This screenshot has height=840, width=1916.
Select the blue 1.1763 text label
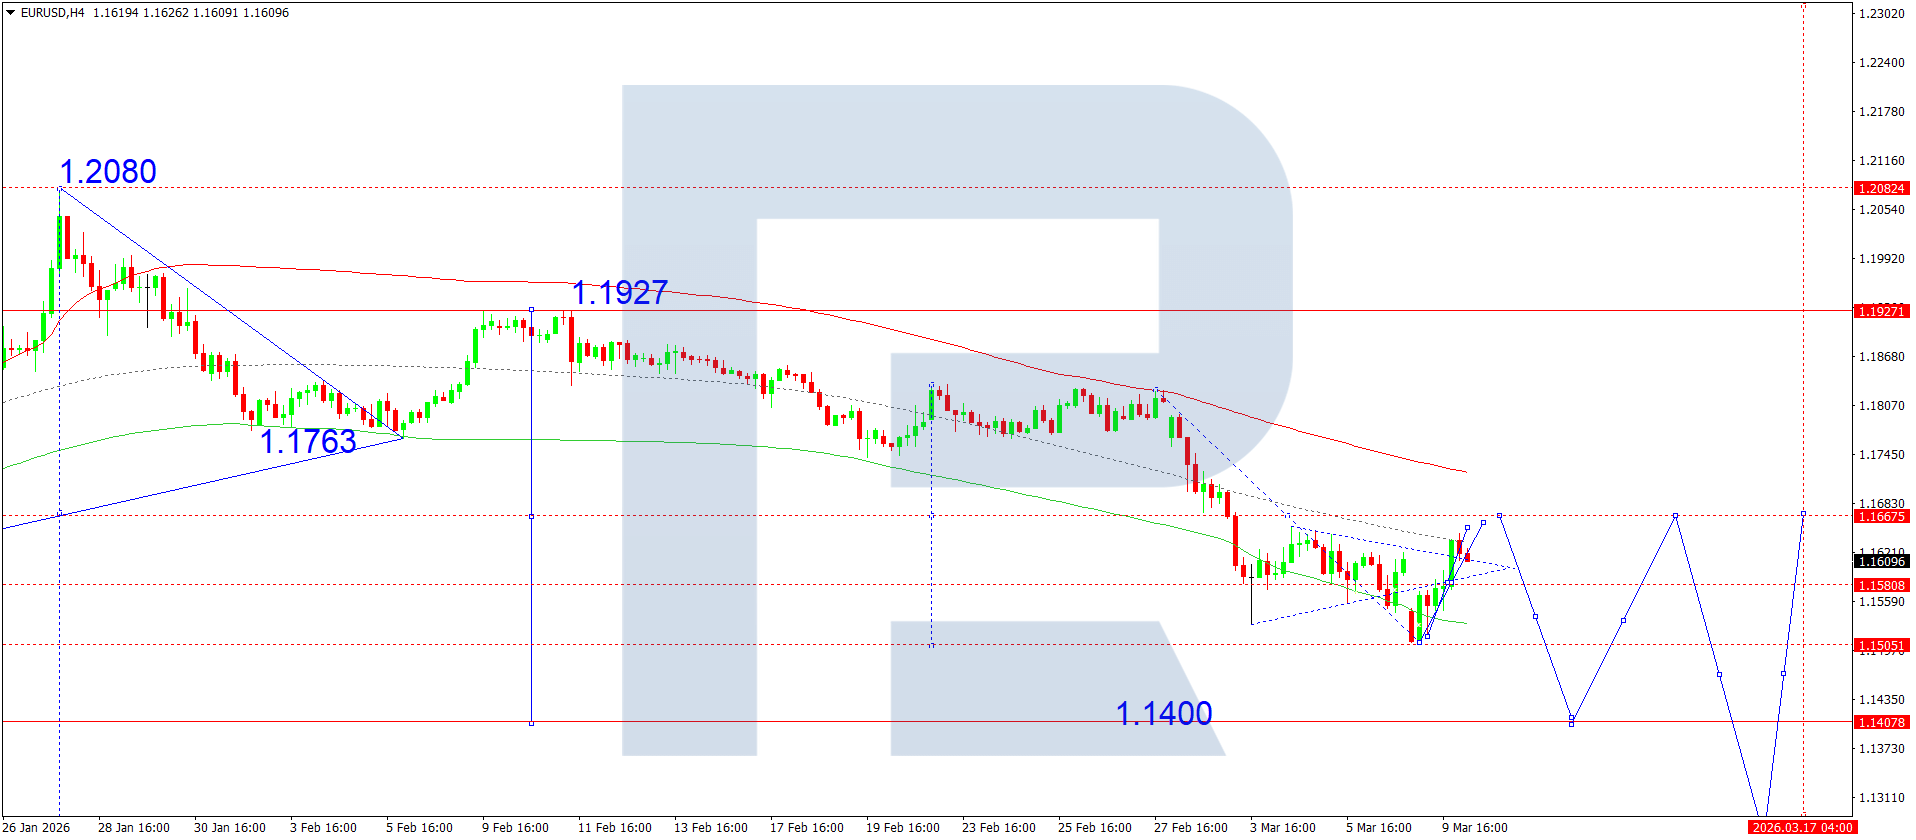(308, 442)
